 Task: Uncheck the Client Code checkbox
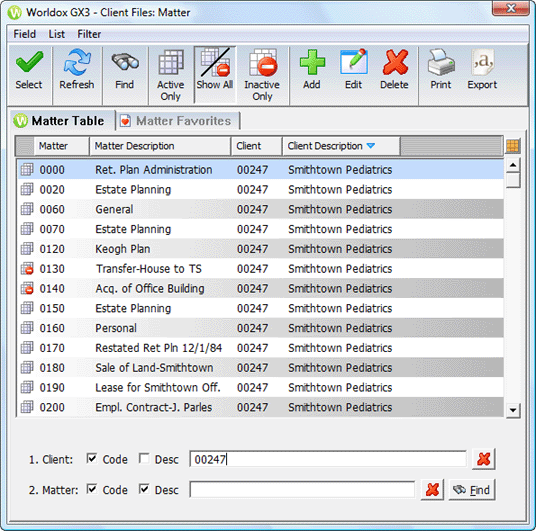coord(92,458)
